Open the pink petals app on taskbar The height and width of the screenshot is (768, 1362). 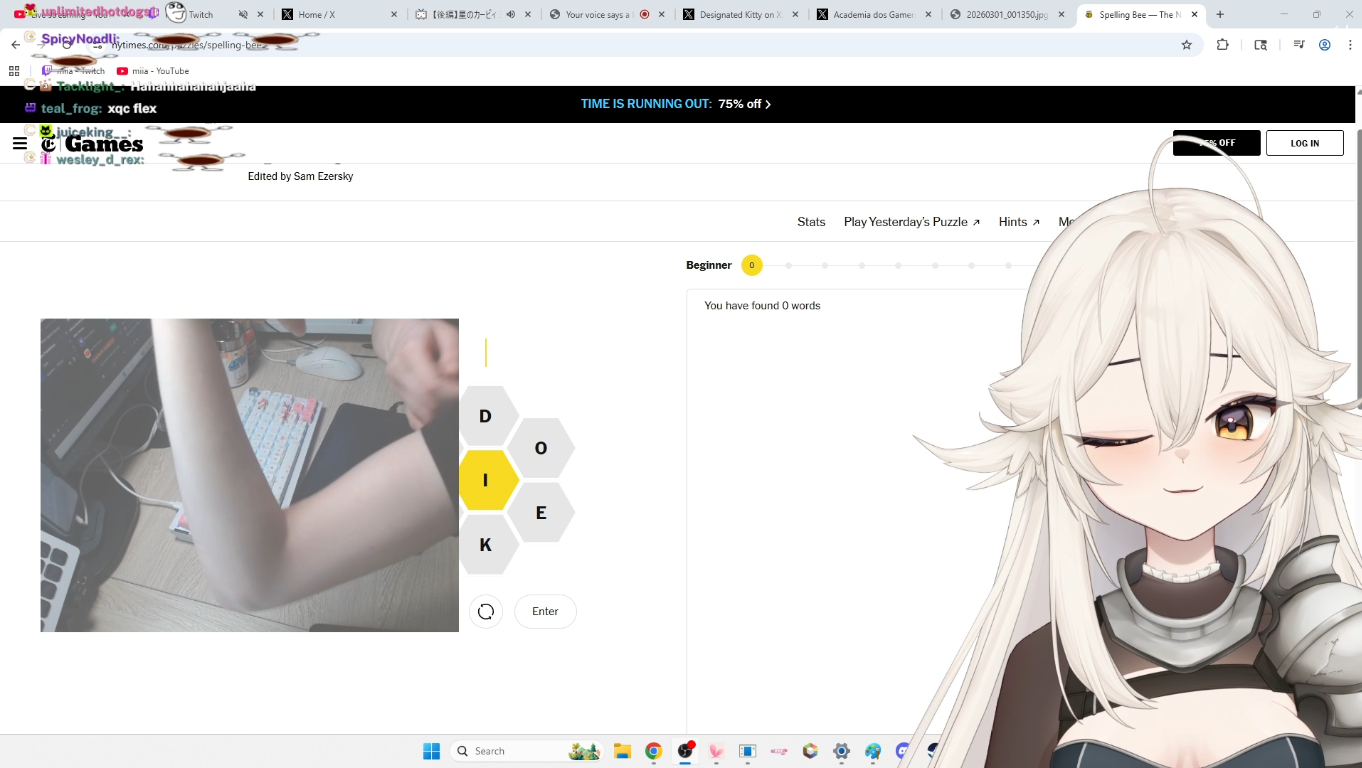point(717,751)
